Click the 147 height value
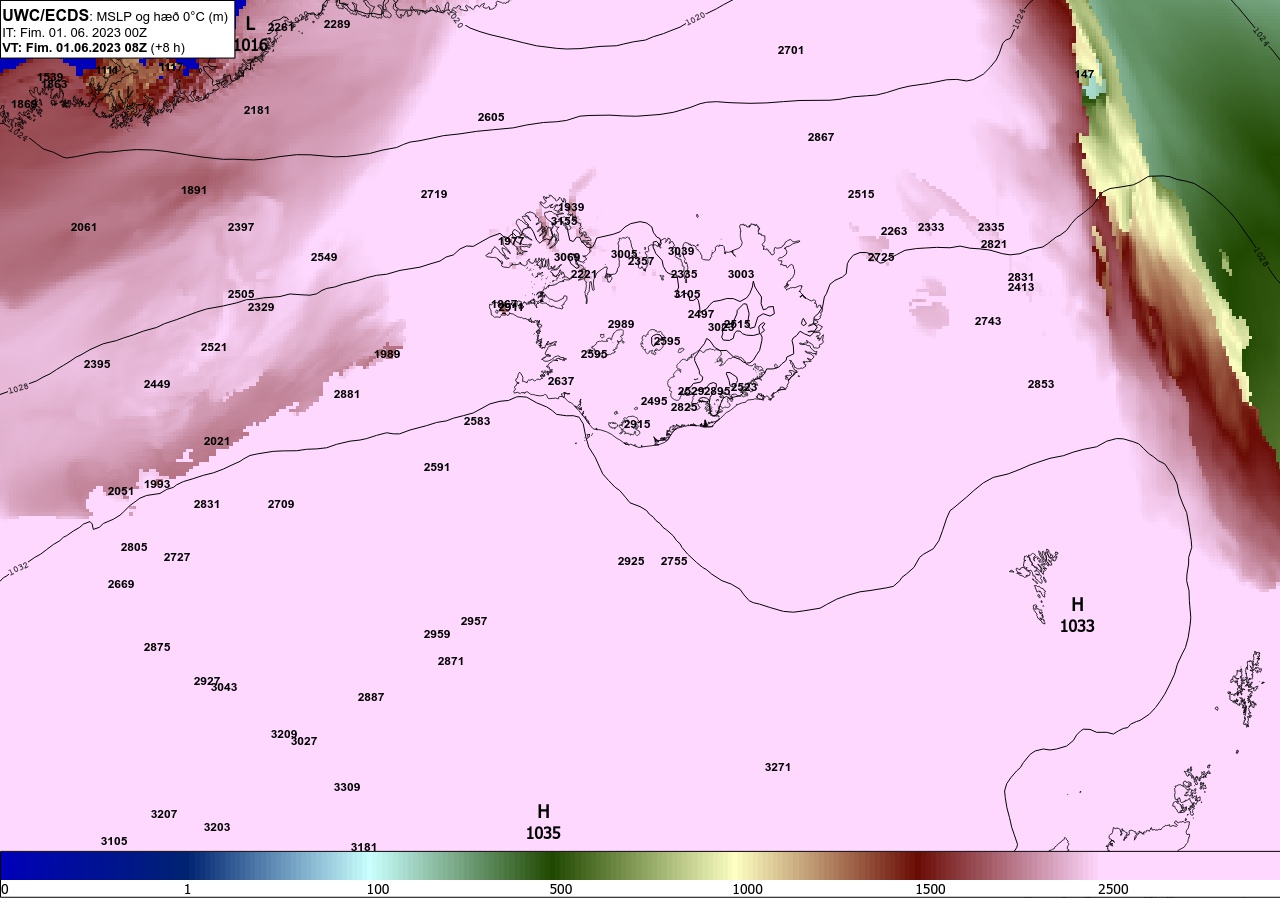 pos(1085,74)
